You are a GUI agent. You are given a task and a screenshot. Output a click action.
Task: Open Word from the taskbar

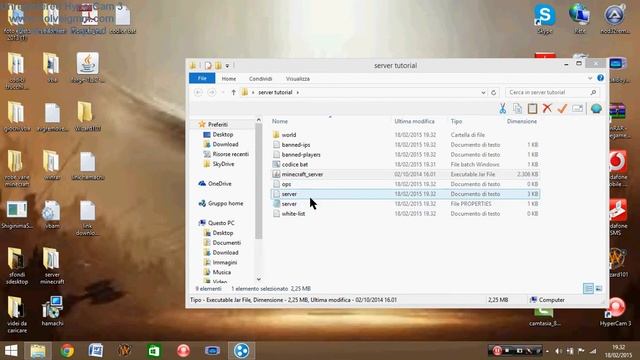coord(96,351)
